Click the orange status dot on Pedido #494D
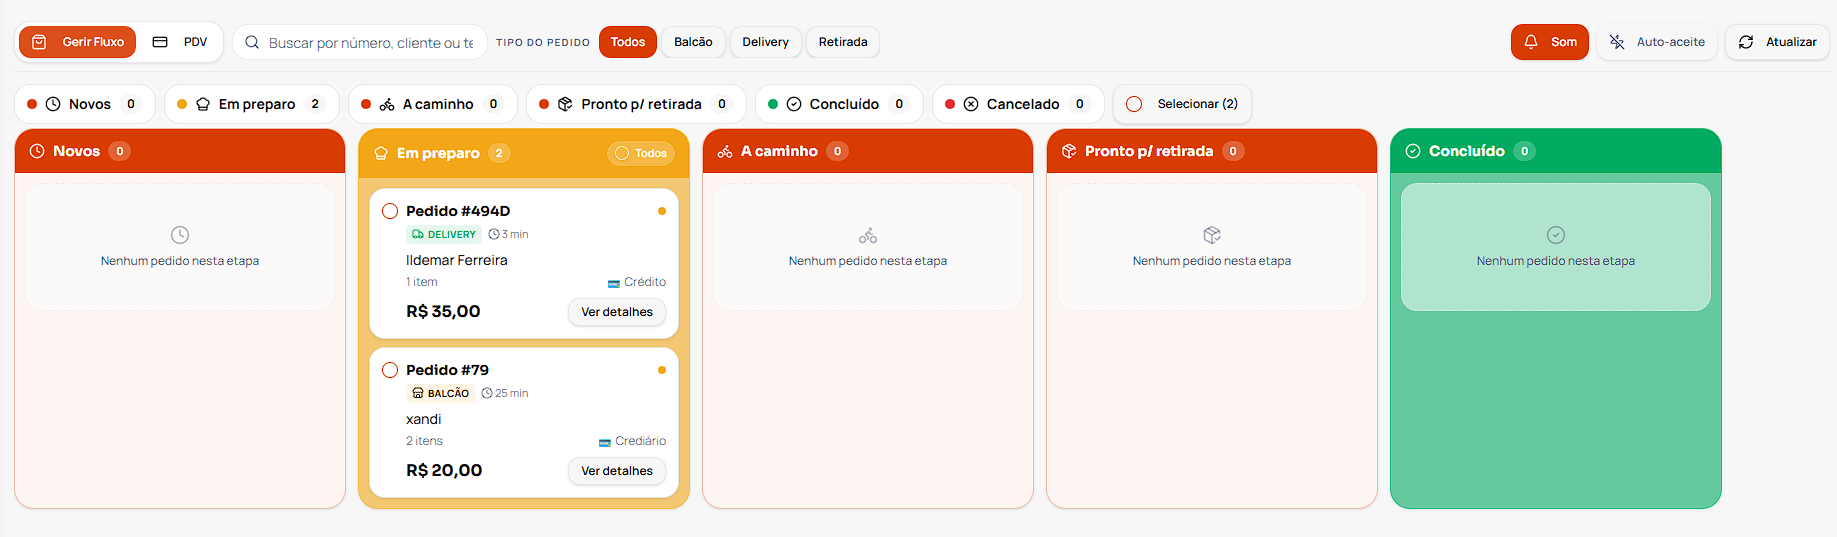This screenshot has height=537, width=1837. coord(662,211)
